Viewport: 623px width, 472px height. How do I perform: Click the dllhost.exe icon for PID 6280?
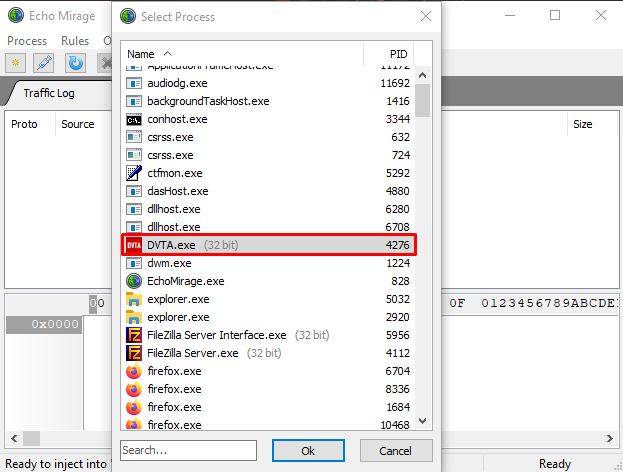click(x=134, y=209)
